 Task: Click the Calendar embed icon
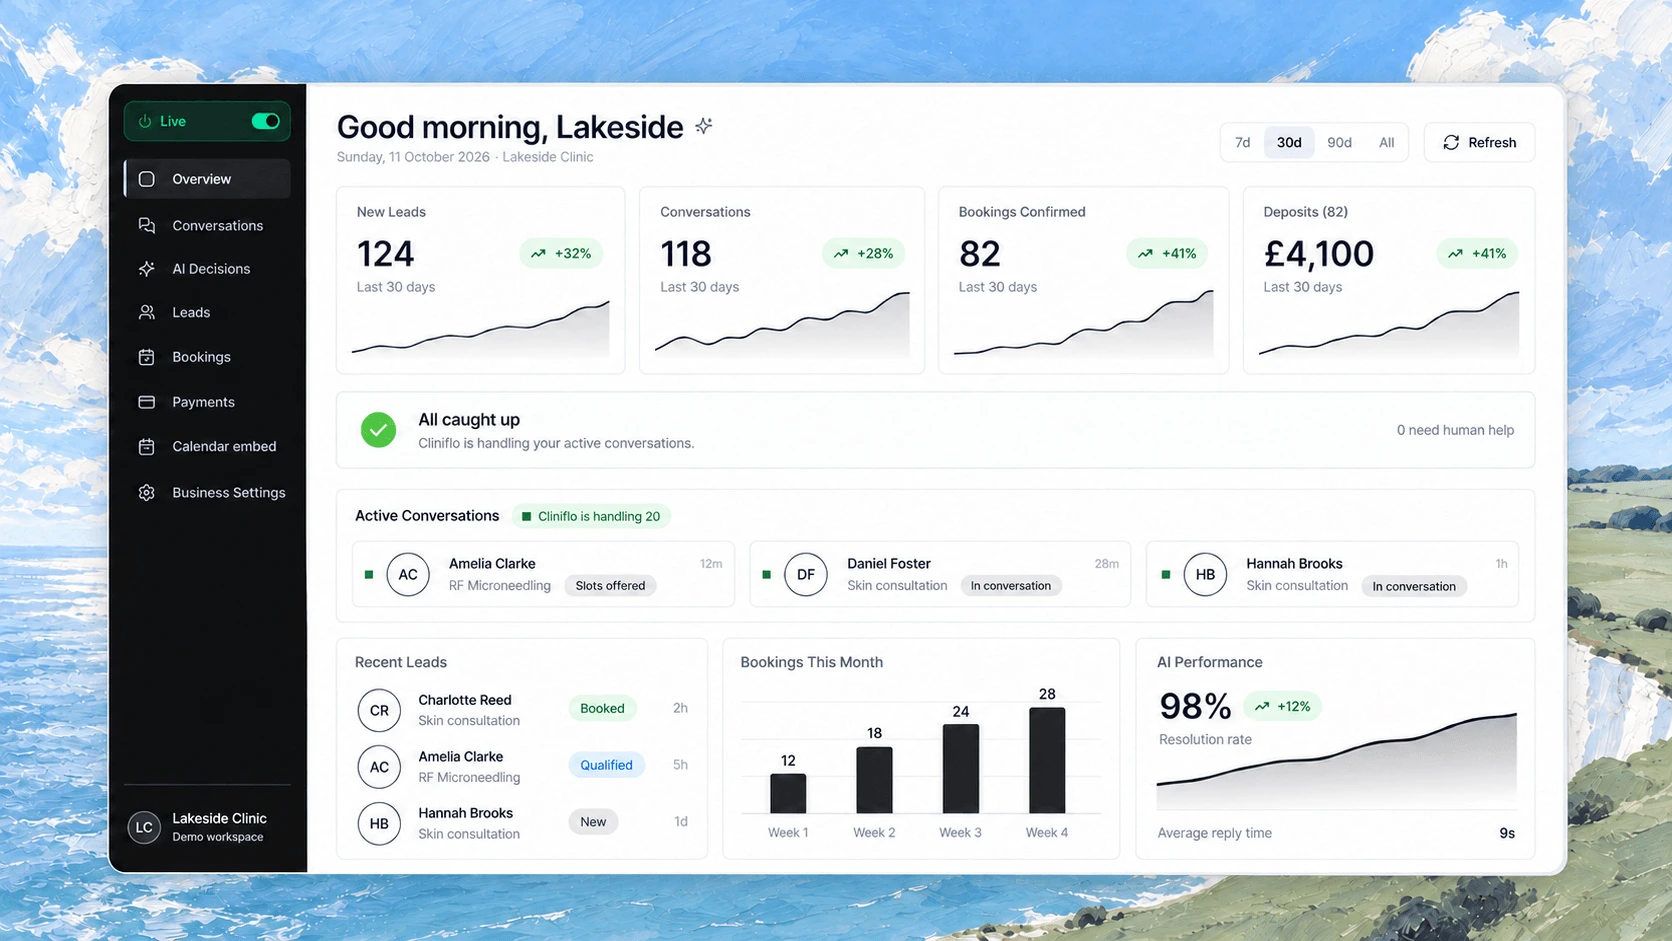click(x=147, y=446)
